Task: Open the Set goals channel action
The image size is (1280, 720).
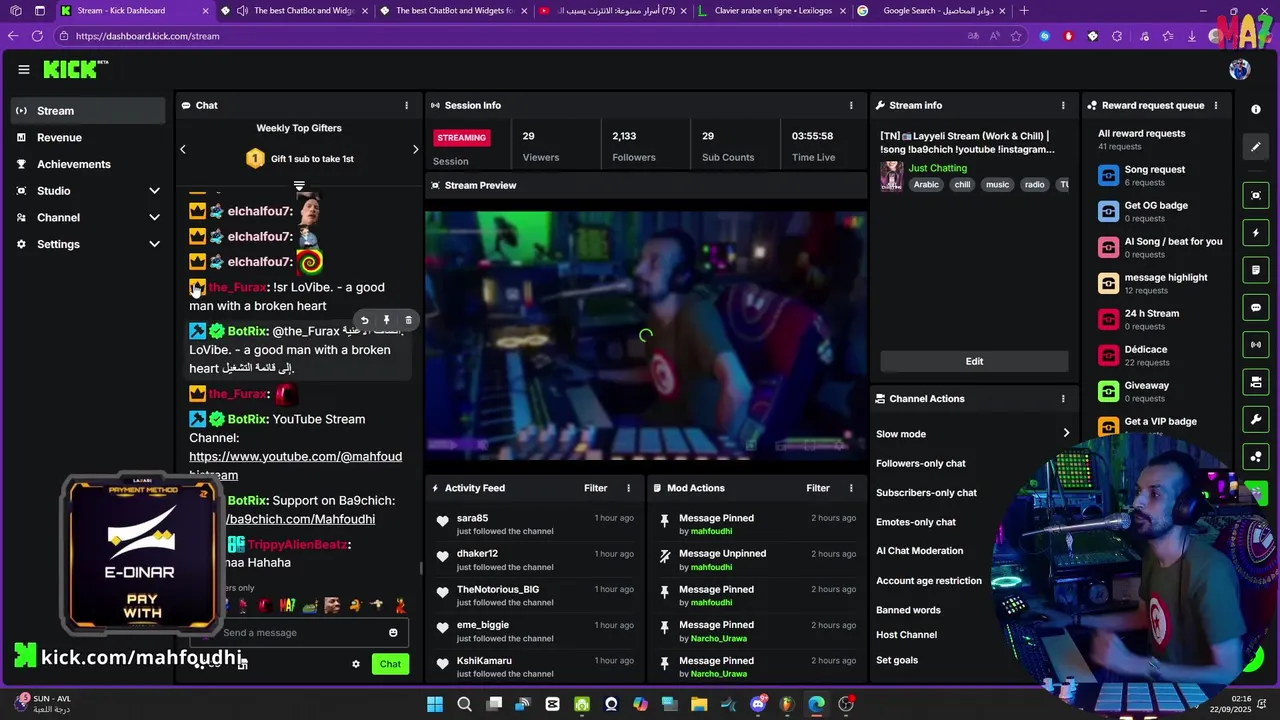Action: (x=897, y=660)
